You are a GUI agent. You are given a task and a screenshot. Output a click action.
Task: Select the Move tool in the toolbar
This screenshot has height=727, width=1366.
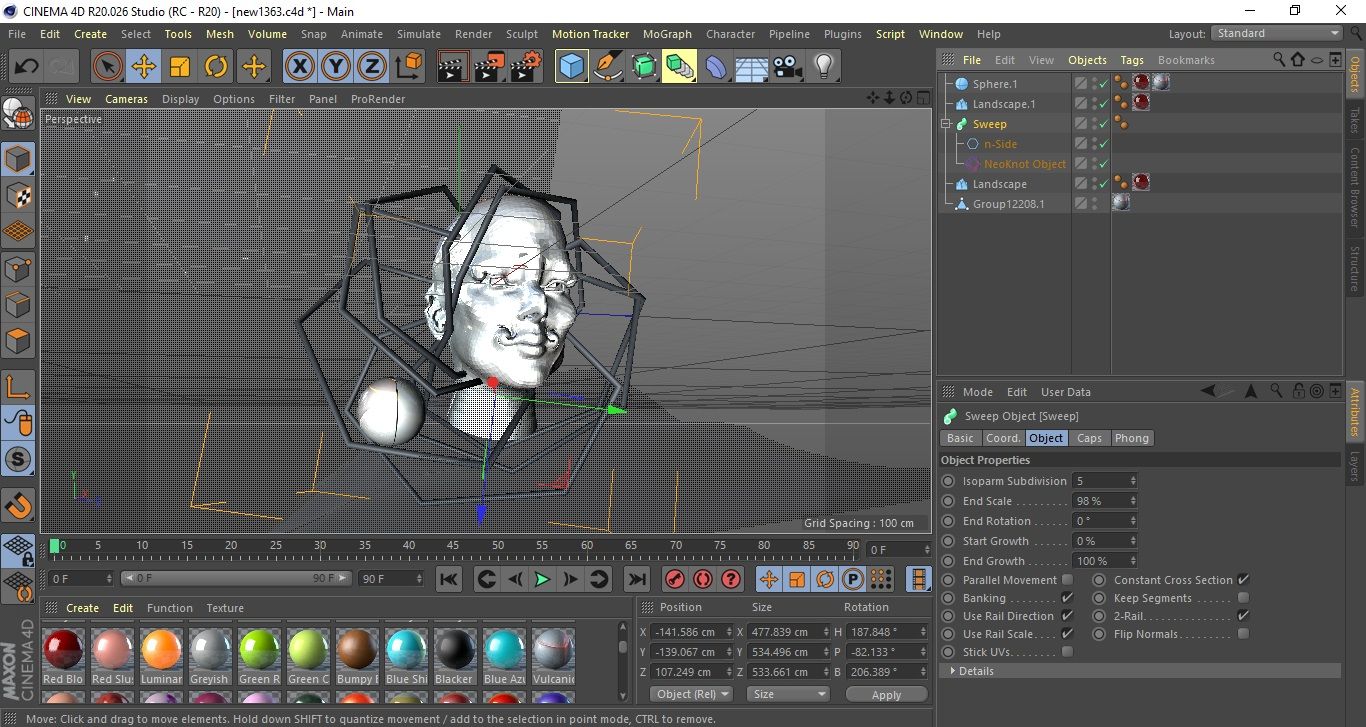click(x=144, y=67)
